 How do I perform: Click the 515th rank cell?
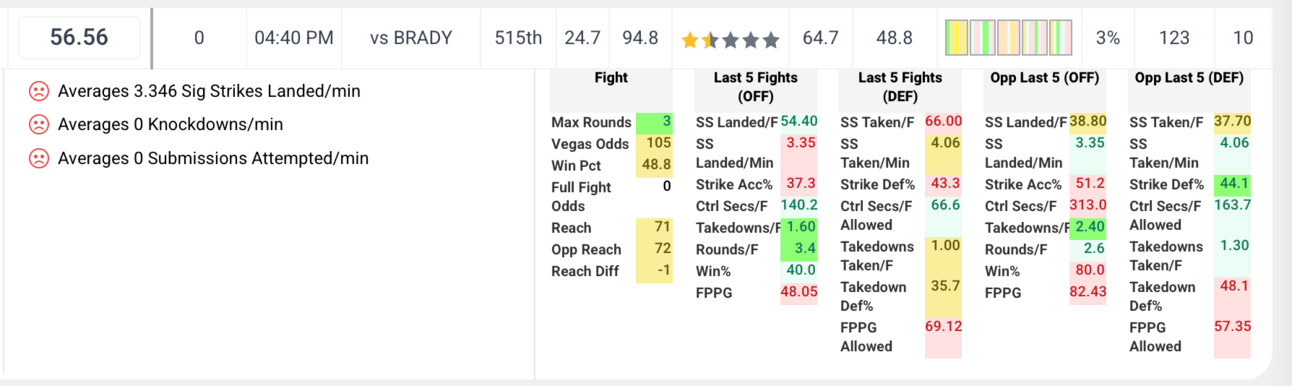click(x=518, y=38)
